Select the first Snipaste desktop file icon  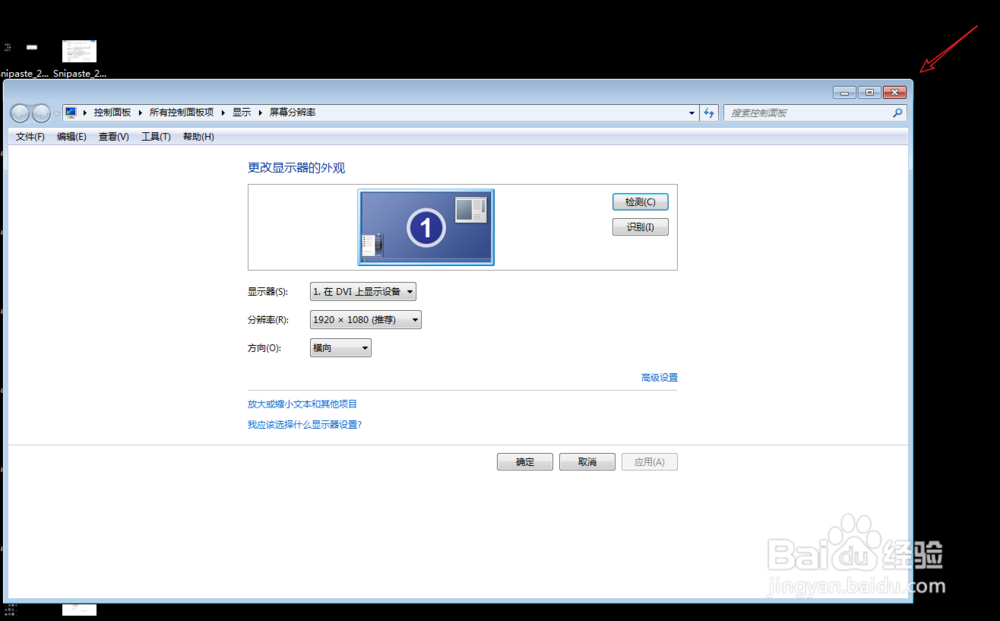click(22, 48)
